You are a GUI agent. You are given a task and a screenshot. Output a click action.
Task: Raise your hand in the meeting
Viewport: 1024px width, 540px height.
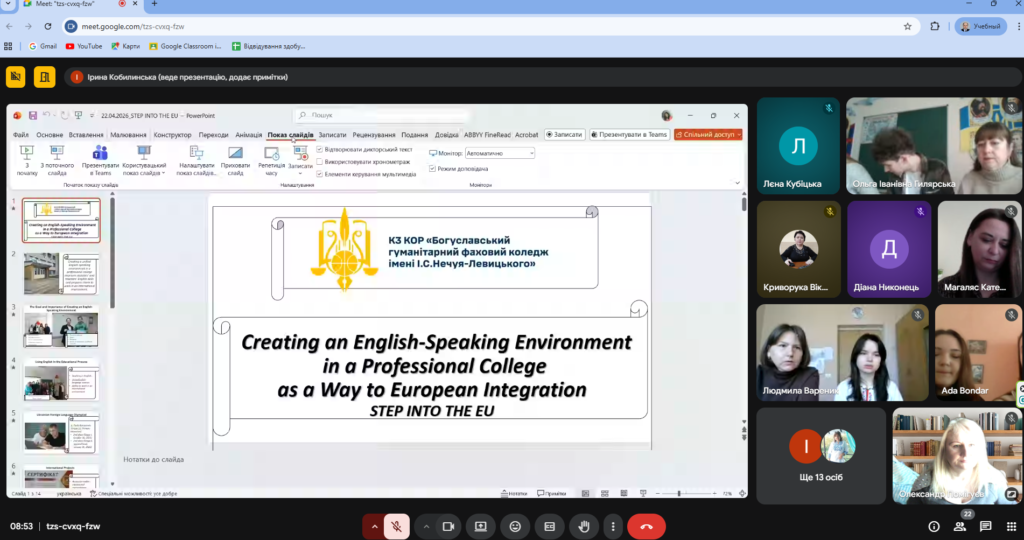pyautogui.click(x=583, y=526)
